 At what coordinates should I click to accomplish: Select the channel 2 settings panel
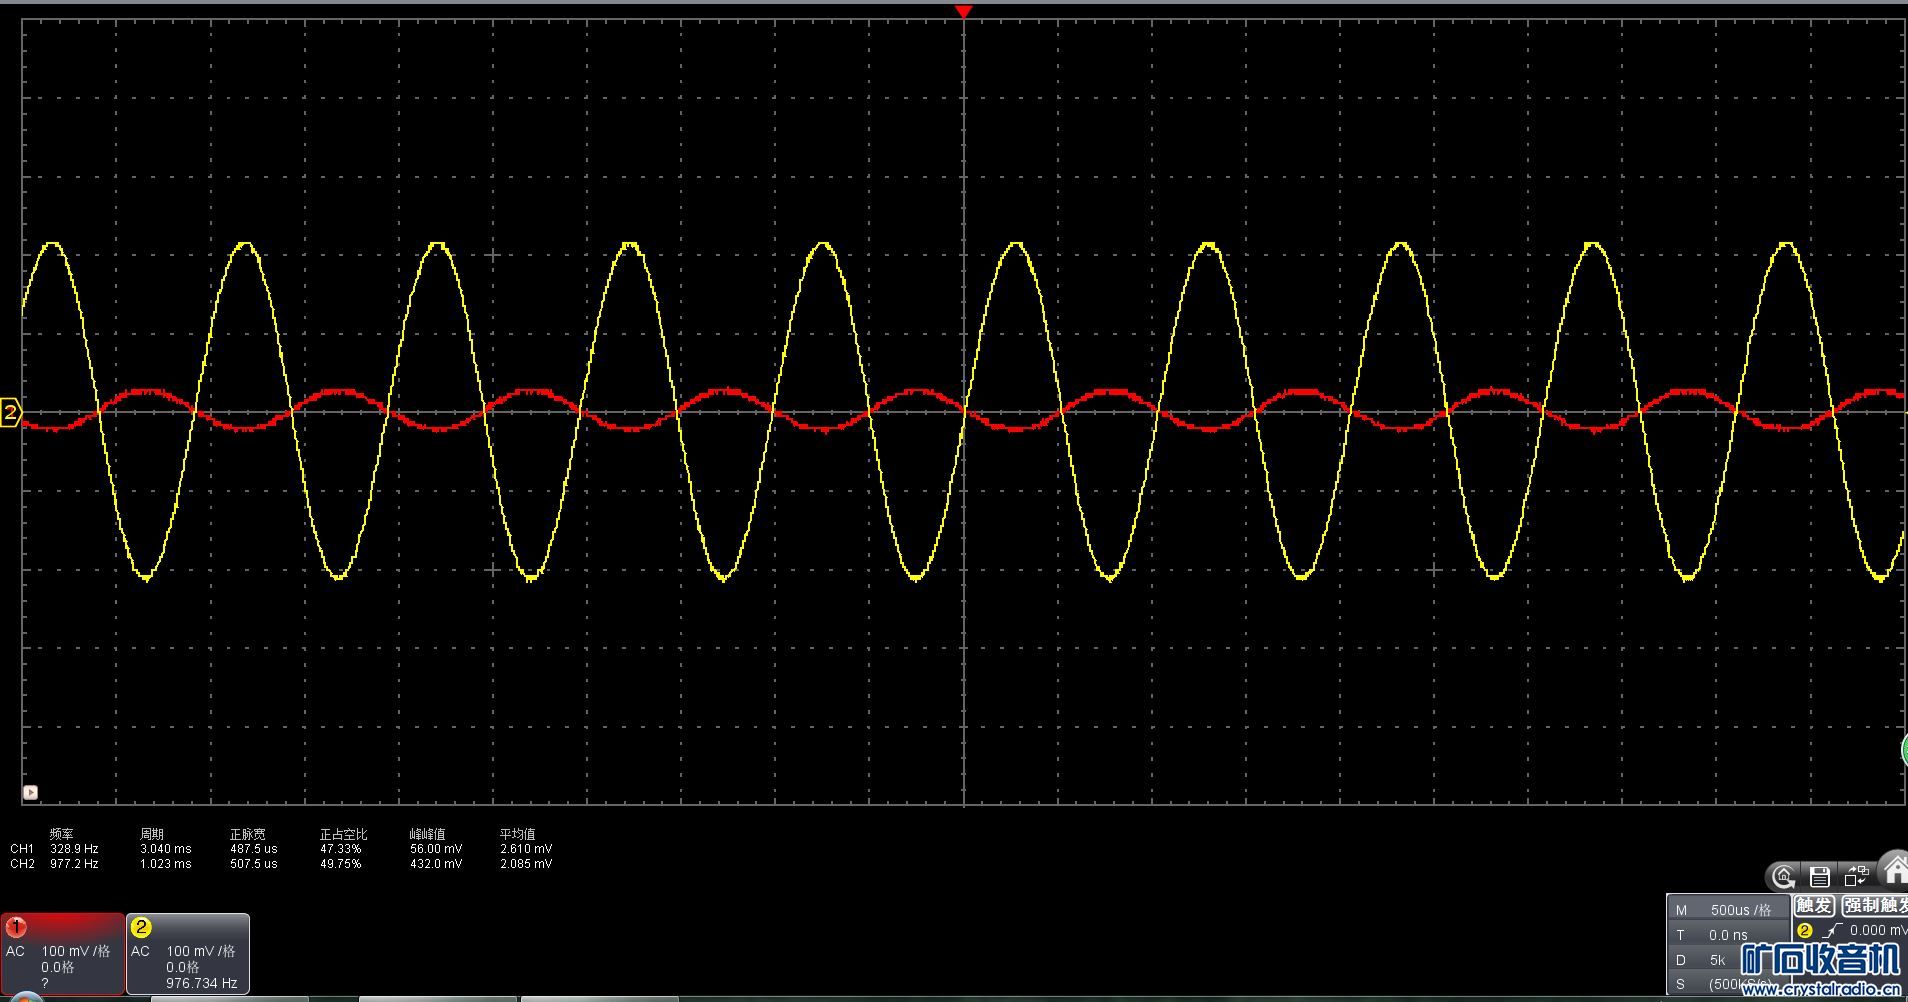(187, 954)
